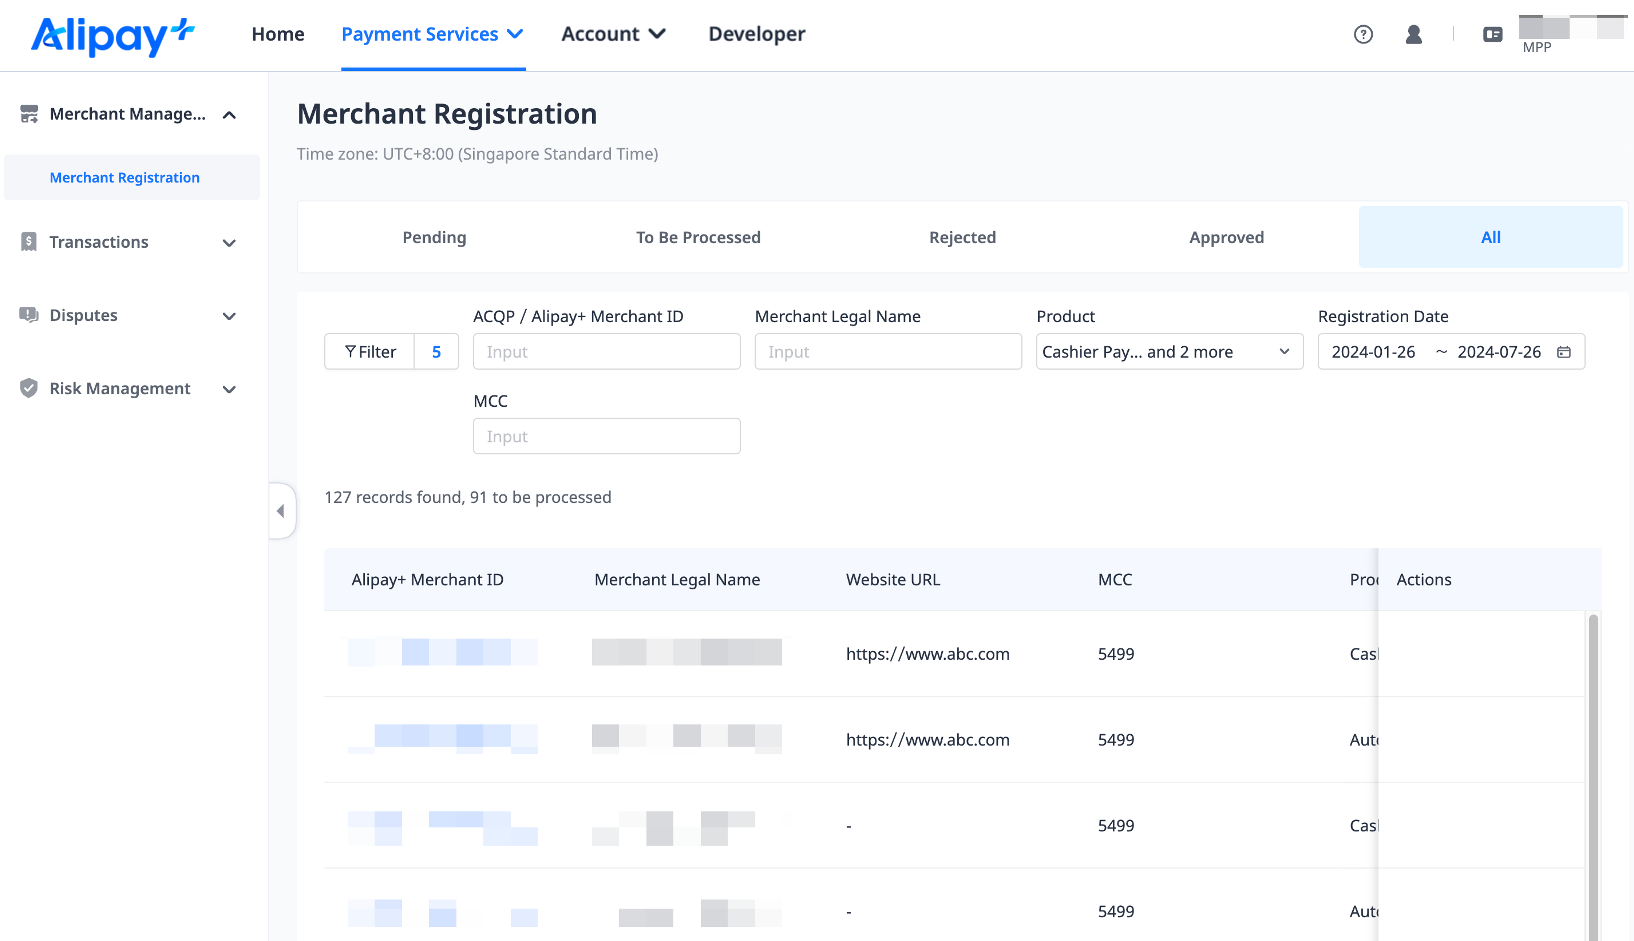Click the Risk Management shield icon
Screen dimensions: 1634x941
click(x=29, y=388)
